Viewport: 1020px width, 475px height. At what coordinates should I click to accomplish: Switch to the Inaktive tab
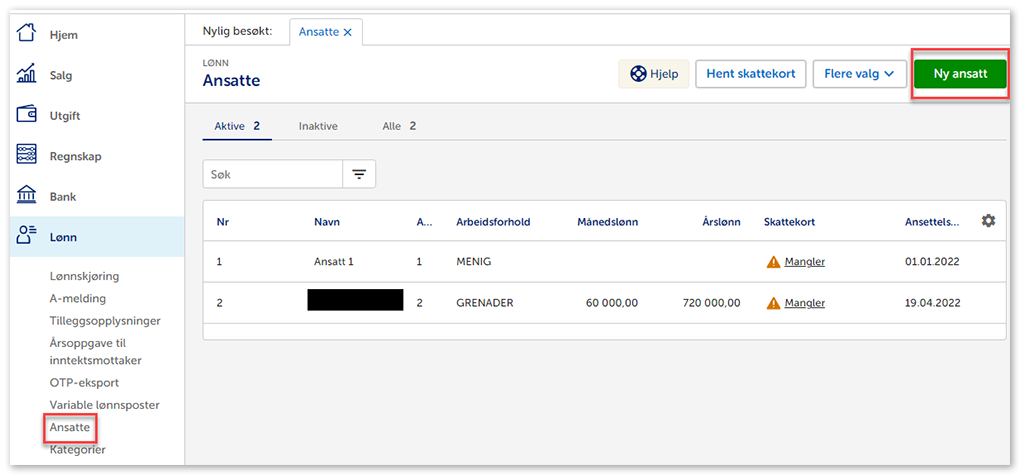click(x=318, y=126)
